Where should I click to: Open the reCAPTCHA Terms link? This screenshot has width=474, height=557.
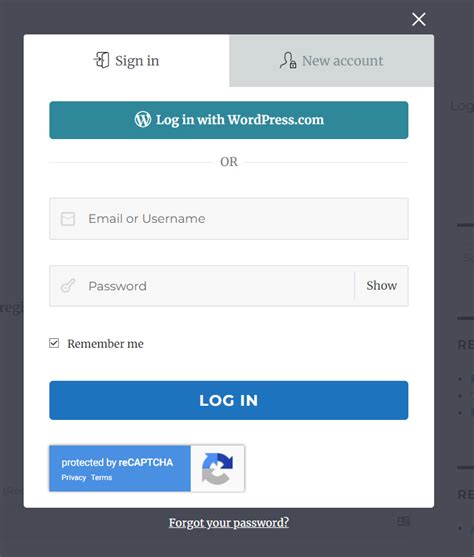(102, 477)
